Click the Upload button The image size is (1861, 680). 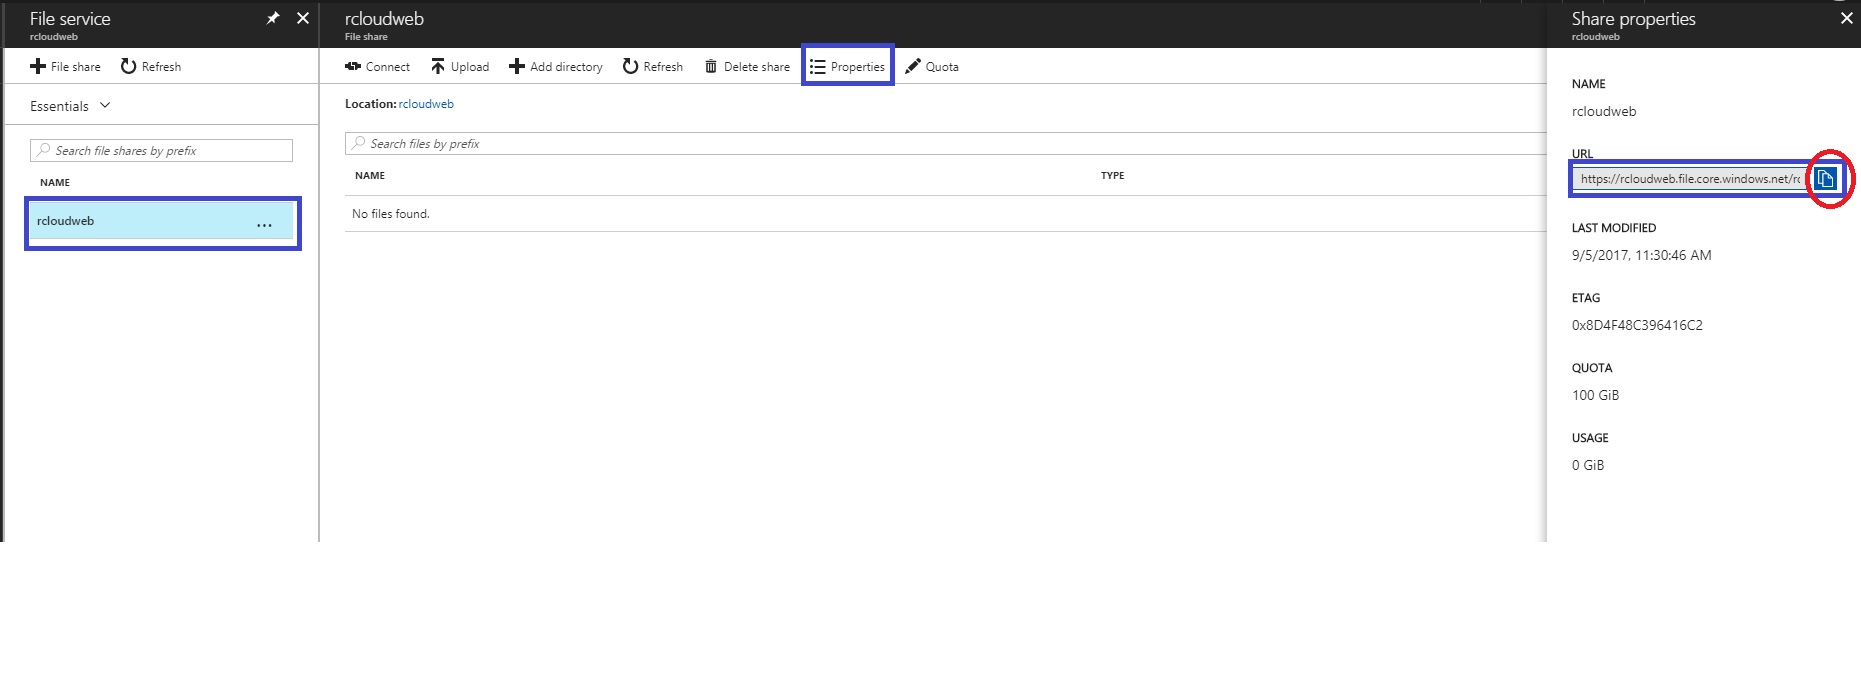pyautogui.click(x=460, y=67)
